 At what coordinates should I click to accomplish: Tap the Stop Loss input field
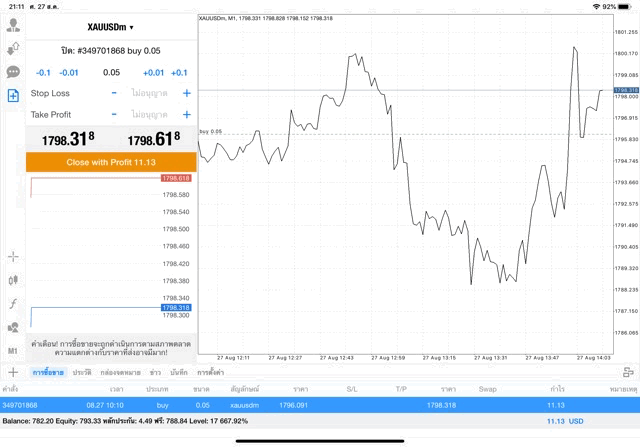click(x=150, y=93)
